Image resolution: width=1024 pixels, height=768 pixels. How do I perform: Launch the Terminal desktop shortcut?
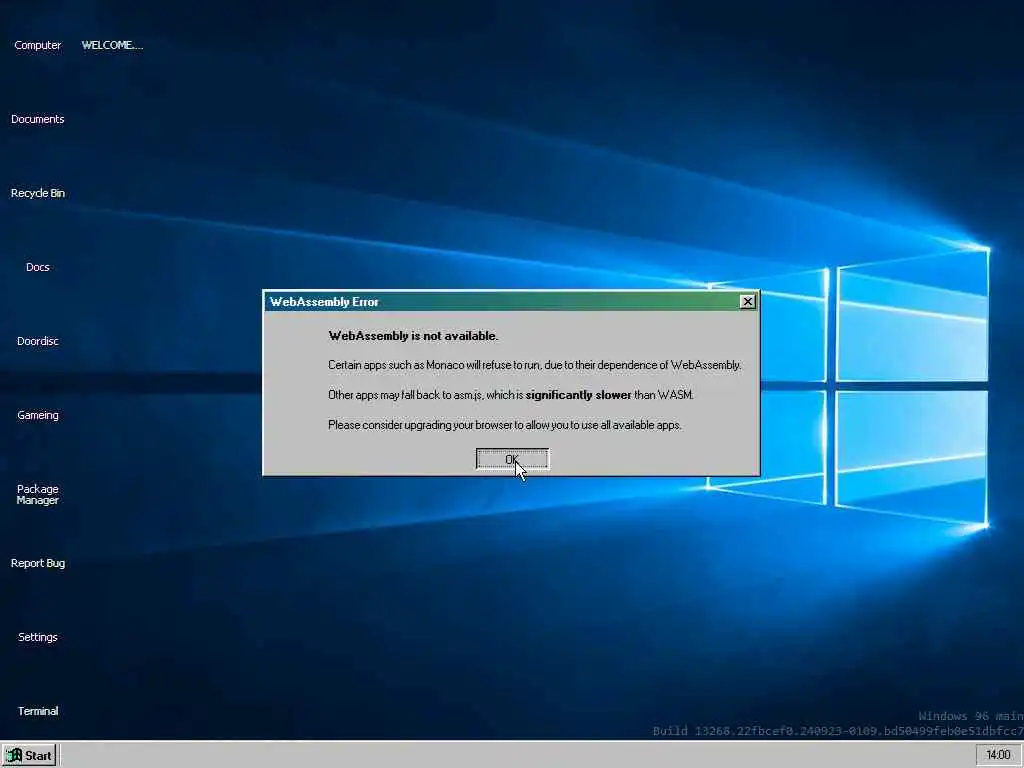coord(37,711)
